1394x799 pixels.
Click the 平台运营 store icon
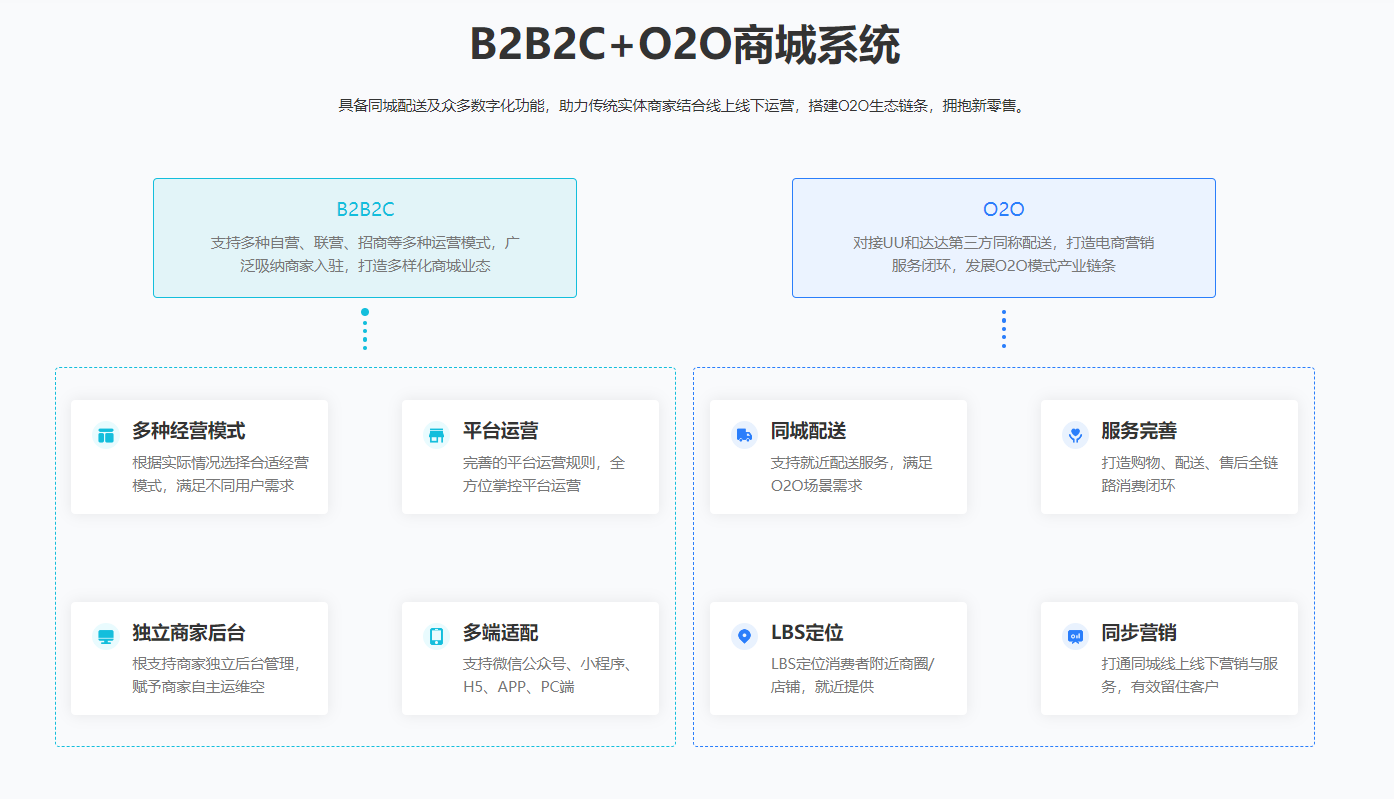[x=436, y=435]
